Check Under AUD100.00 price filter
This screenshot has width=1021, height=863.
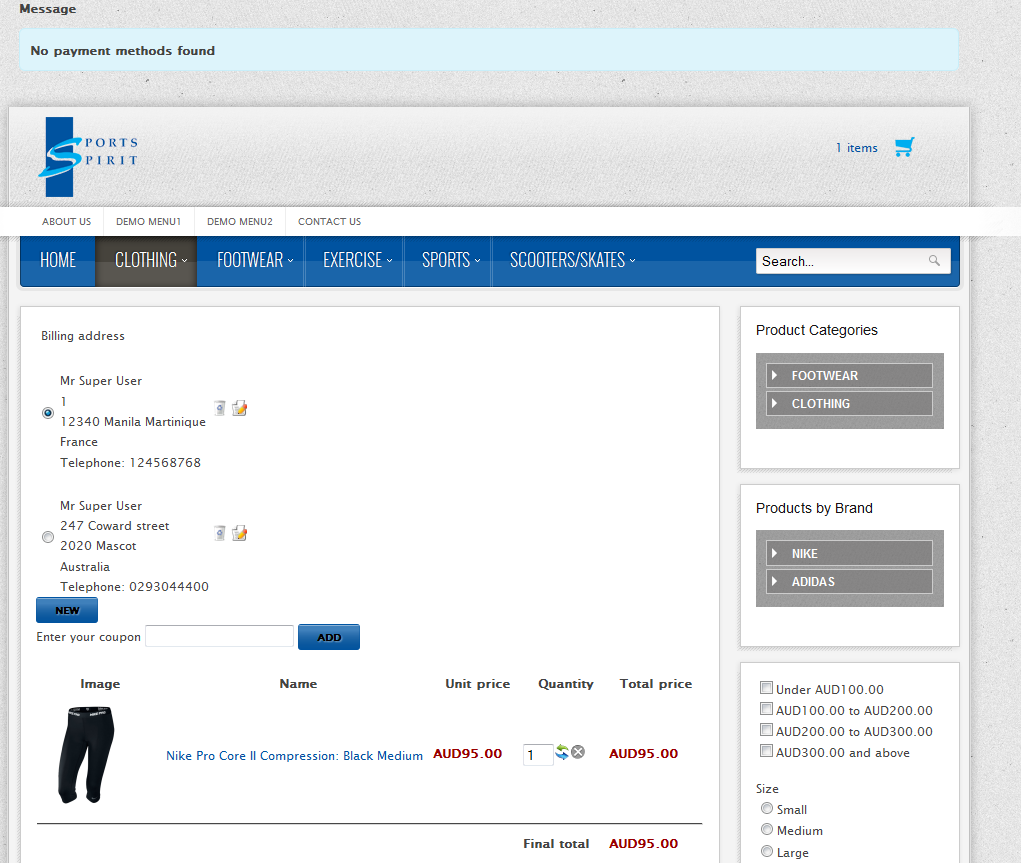[x=766, y=688]
